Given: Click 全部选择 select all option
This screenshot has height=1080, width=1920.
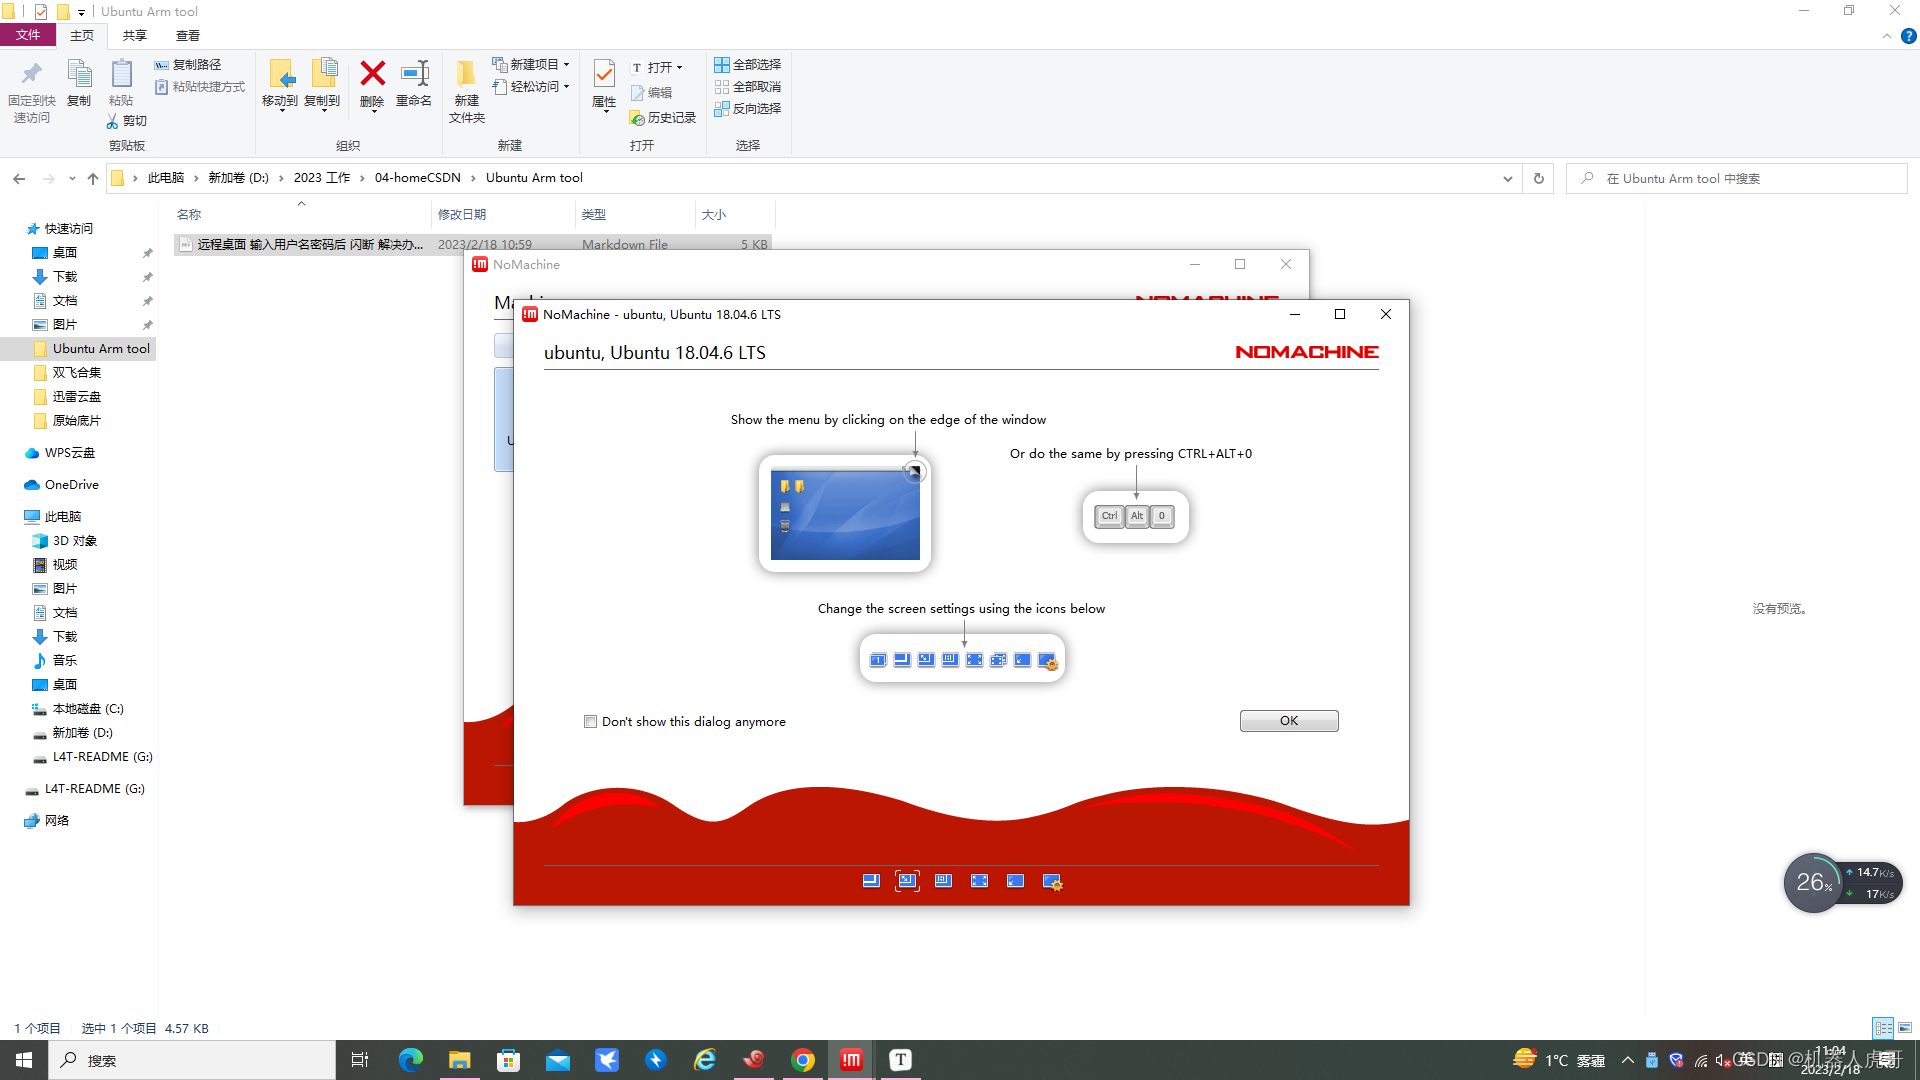Looking at the screenshot, I should point(747,65).
